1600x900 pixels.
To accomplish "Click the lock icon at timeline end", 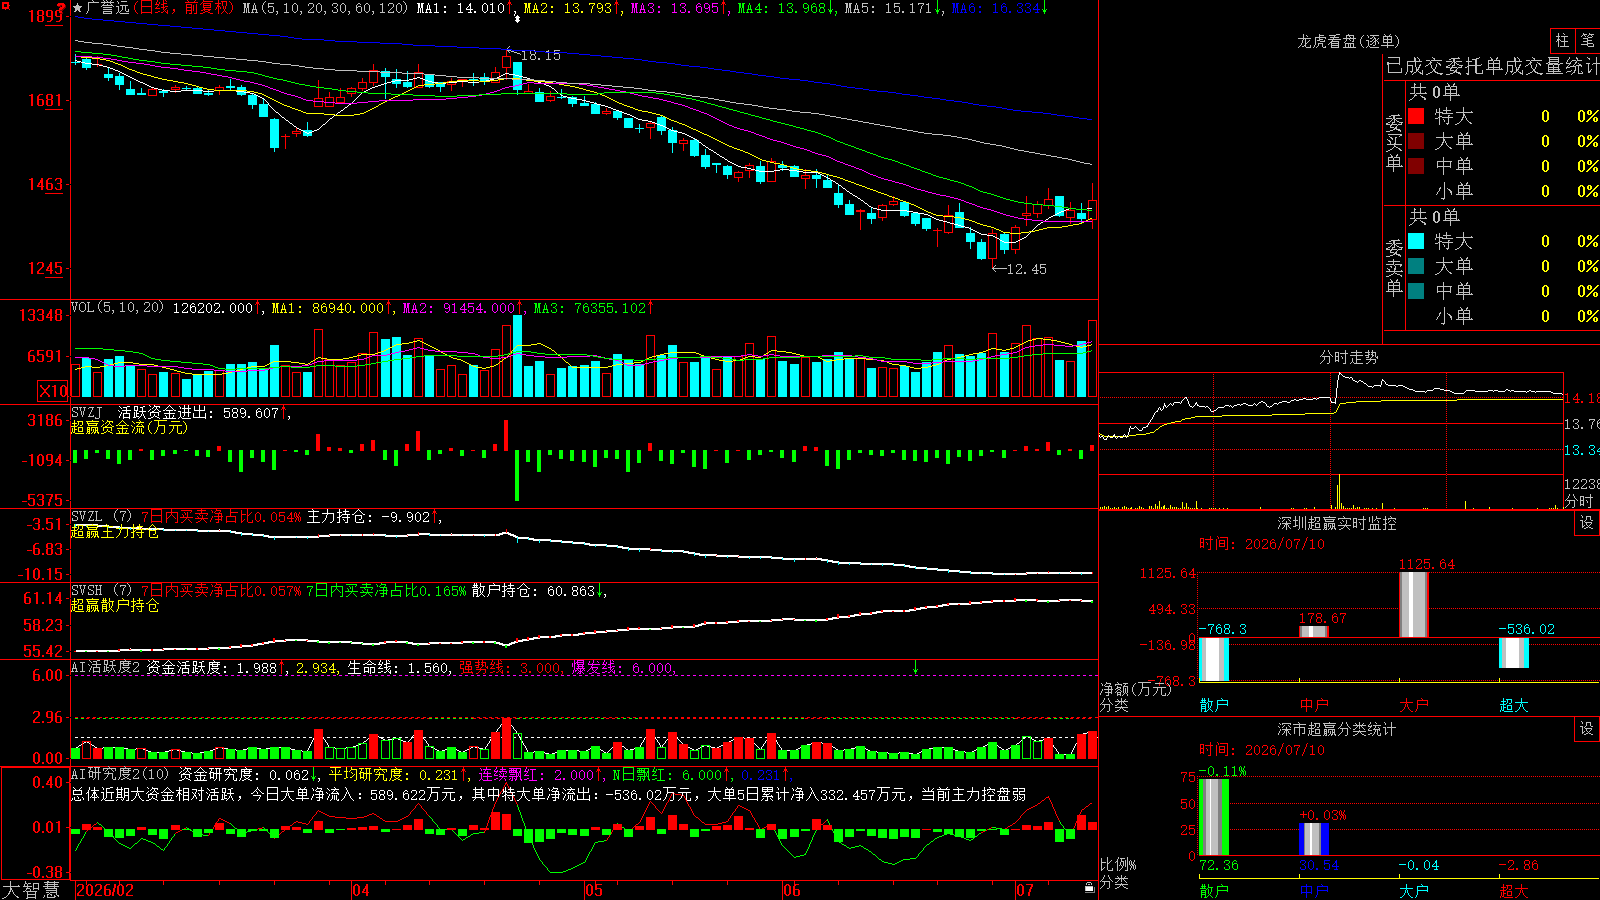I will click(x=1090, y=888).
